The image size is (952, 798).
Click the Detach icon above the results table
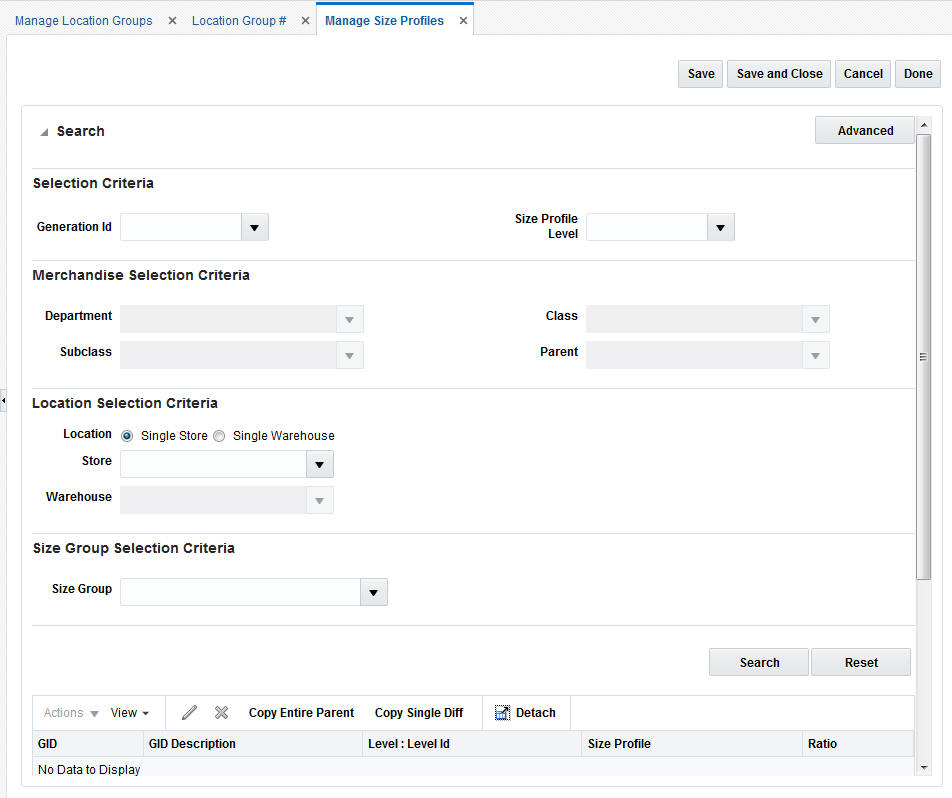[x=525, y=712]
